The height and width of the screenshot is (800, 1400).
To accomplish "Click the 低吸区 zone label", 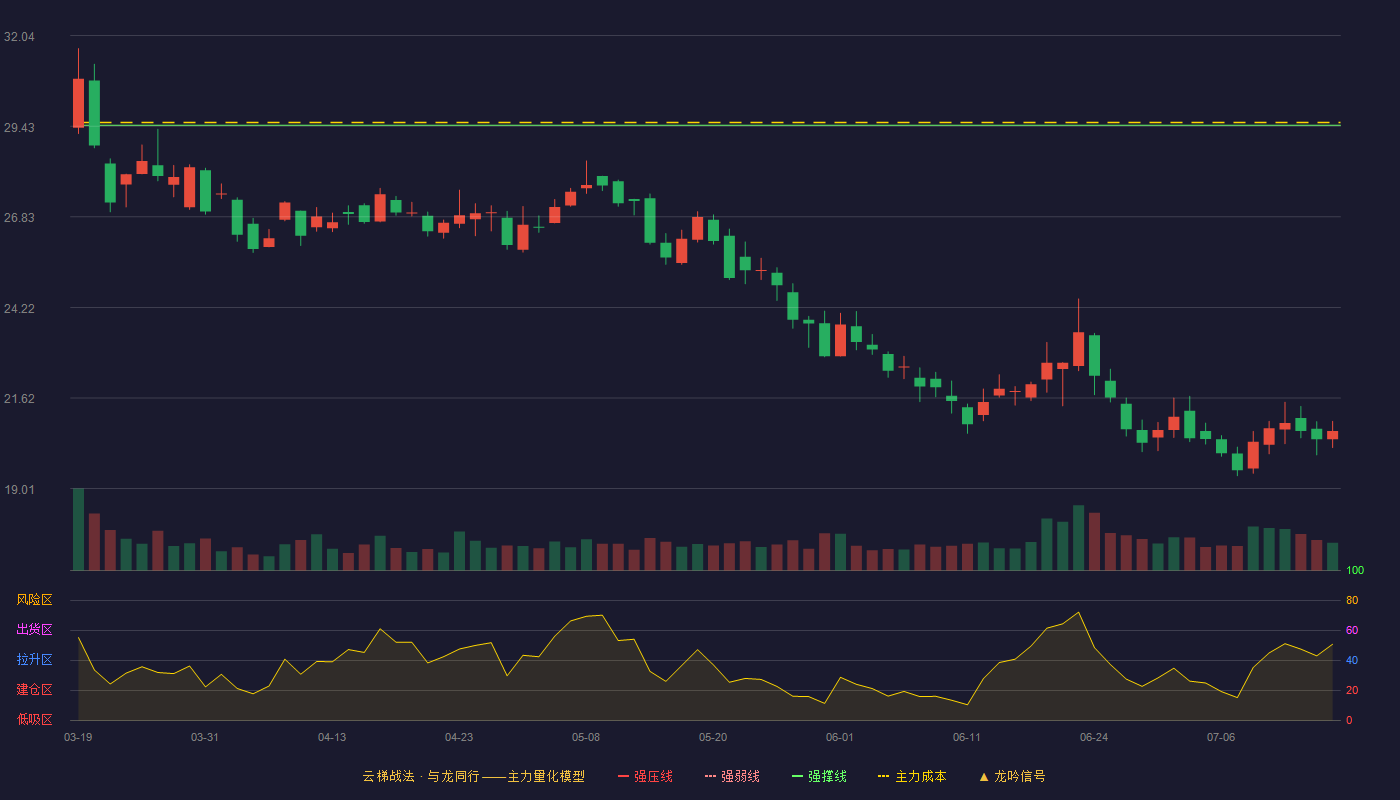I will [34, 719].
